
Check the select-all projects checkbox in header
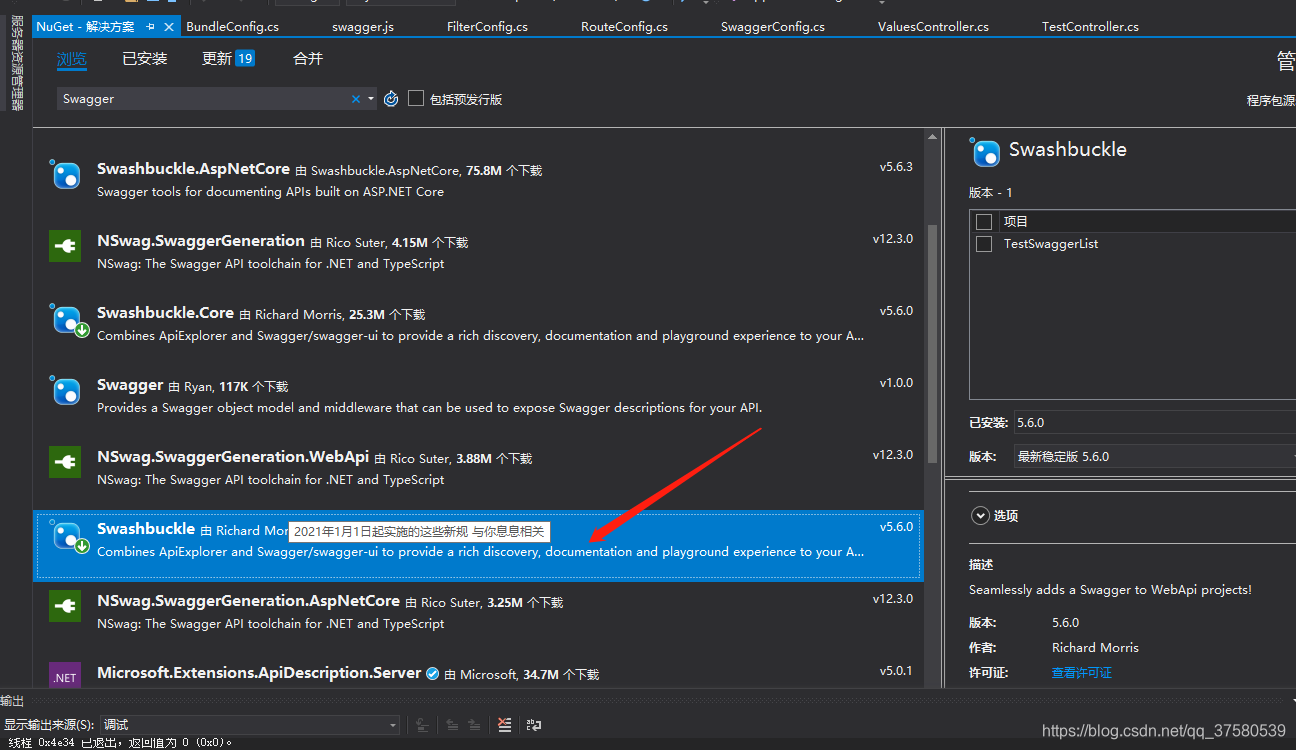tap(984, 221)
